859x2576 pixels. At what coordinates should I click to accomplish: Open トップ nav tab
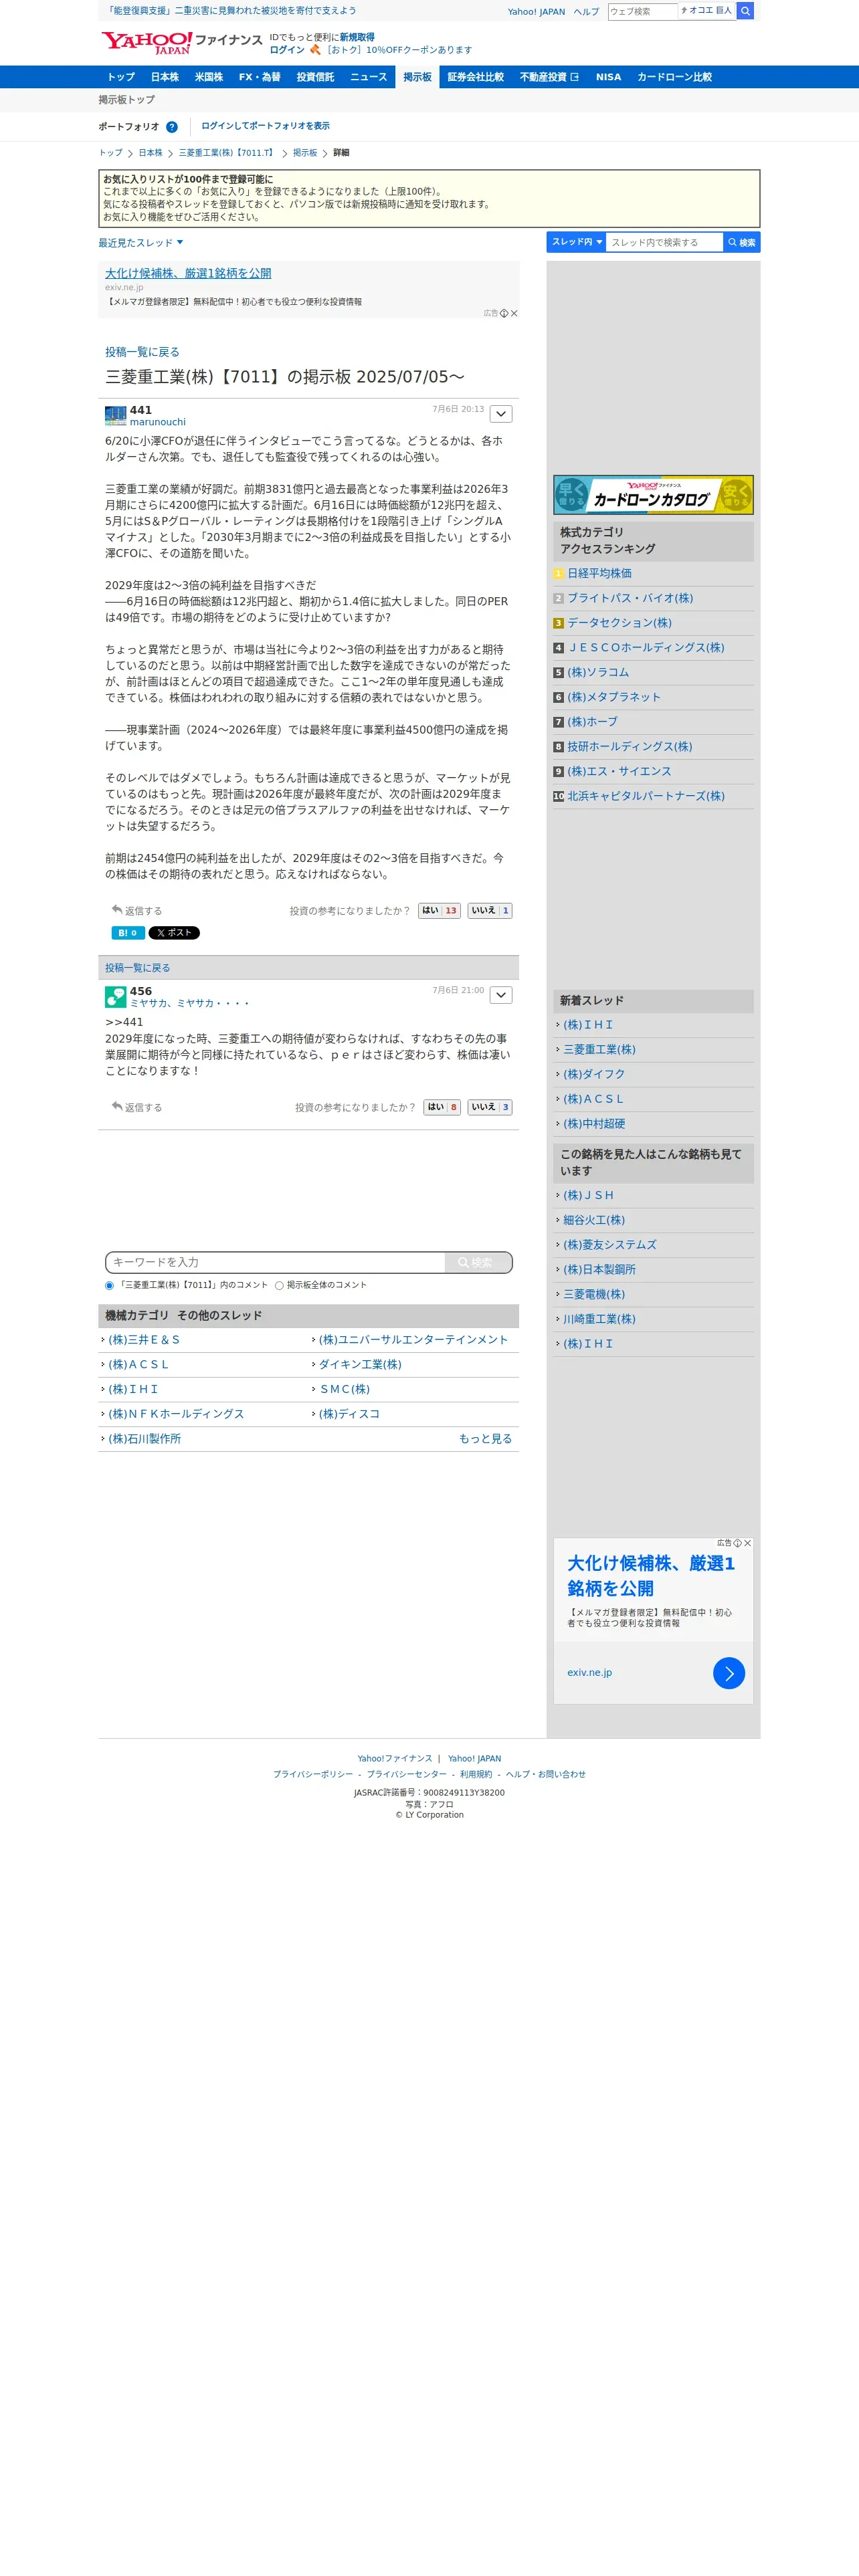121,77
